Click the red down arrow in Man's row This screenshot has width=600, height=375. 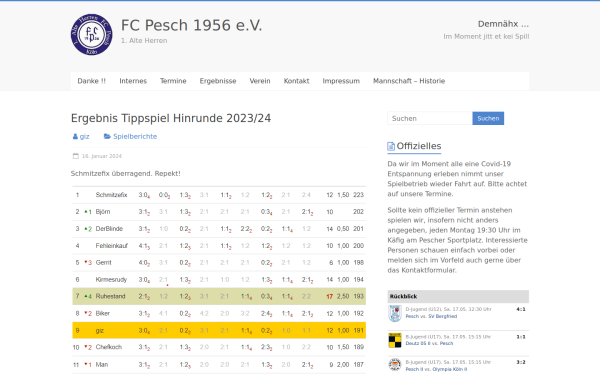[x=86, y=364]
